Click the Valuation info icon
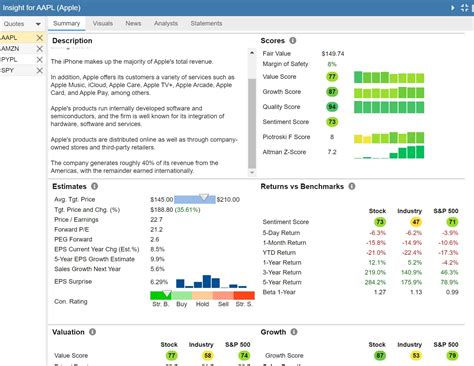 [92, 332]
